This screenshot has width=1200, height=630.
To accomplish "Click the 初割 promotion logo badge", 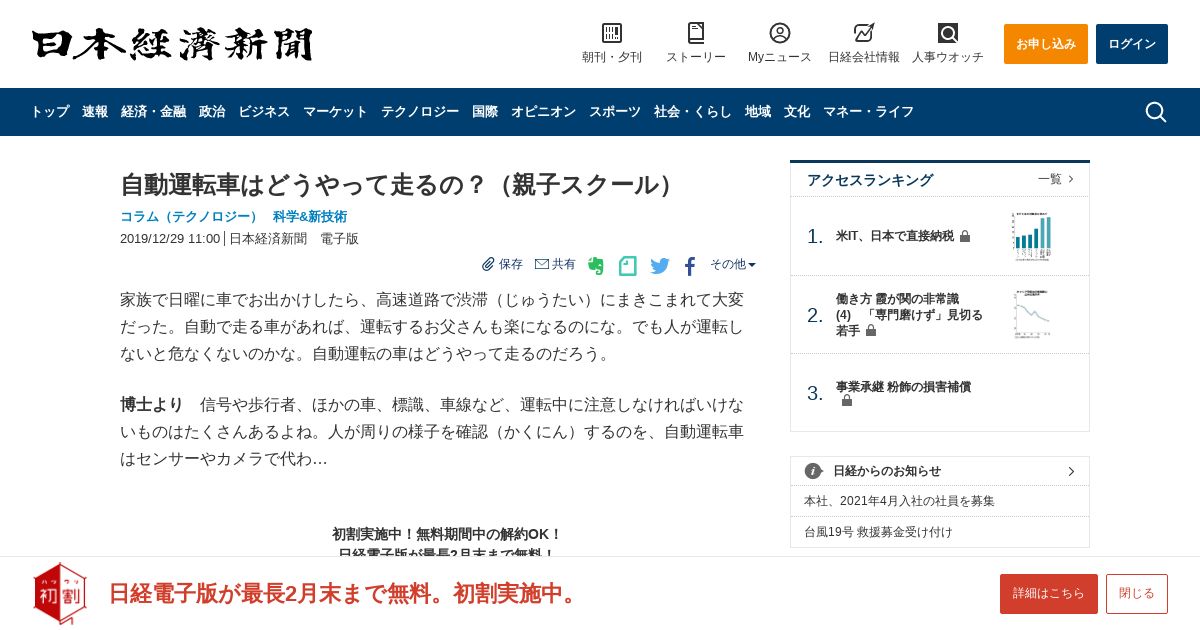I will [60, 593].
